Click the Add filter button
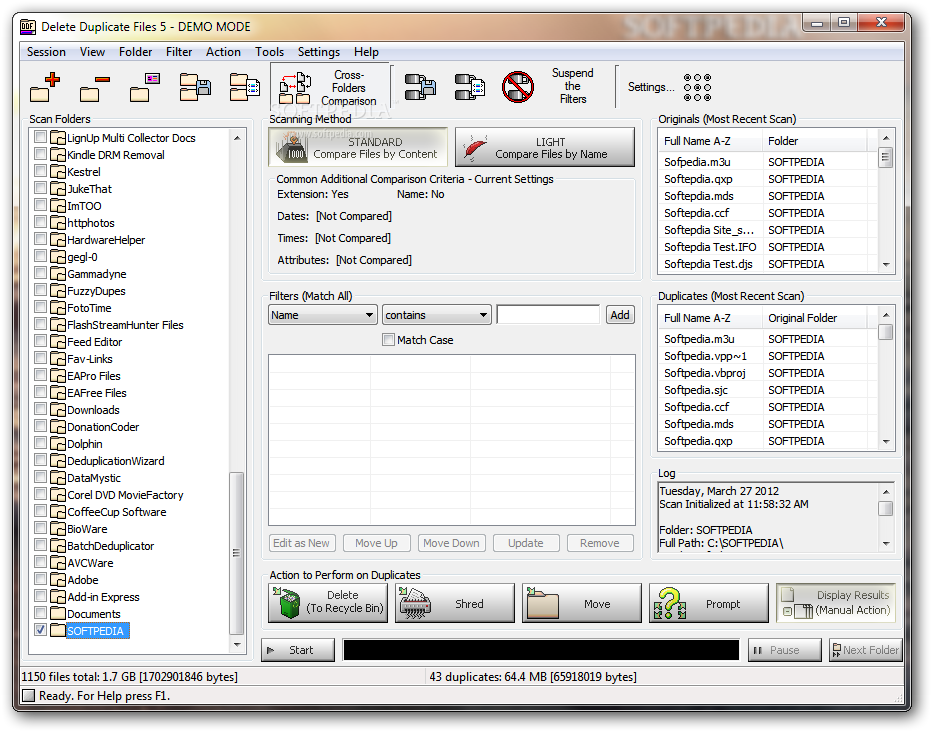The width and height of the screenshot is (932, 732). pyautogui.click(x=620, y=315)
